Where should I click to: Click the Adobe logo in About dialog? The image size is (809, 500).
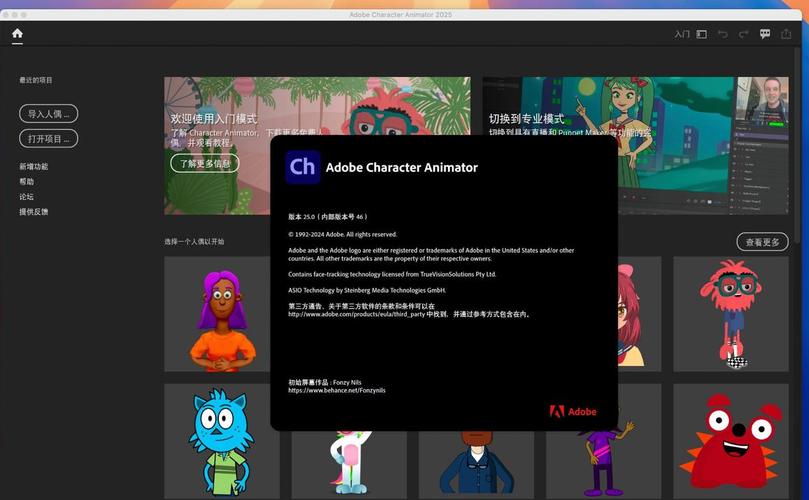pos(573,411)
